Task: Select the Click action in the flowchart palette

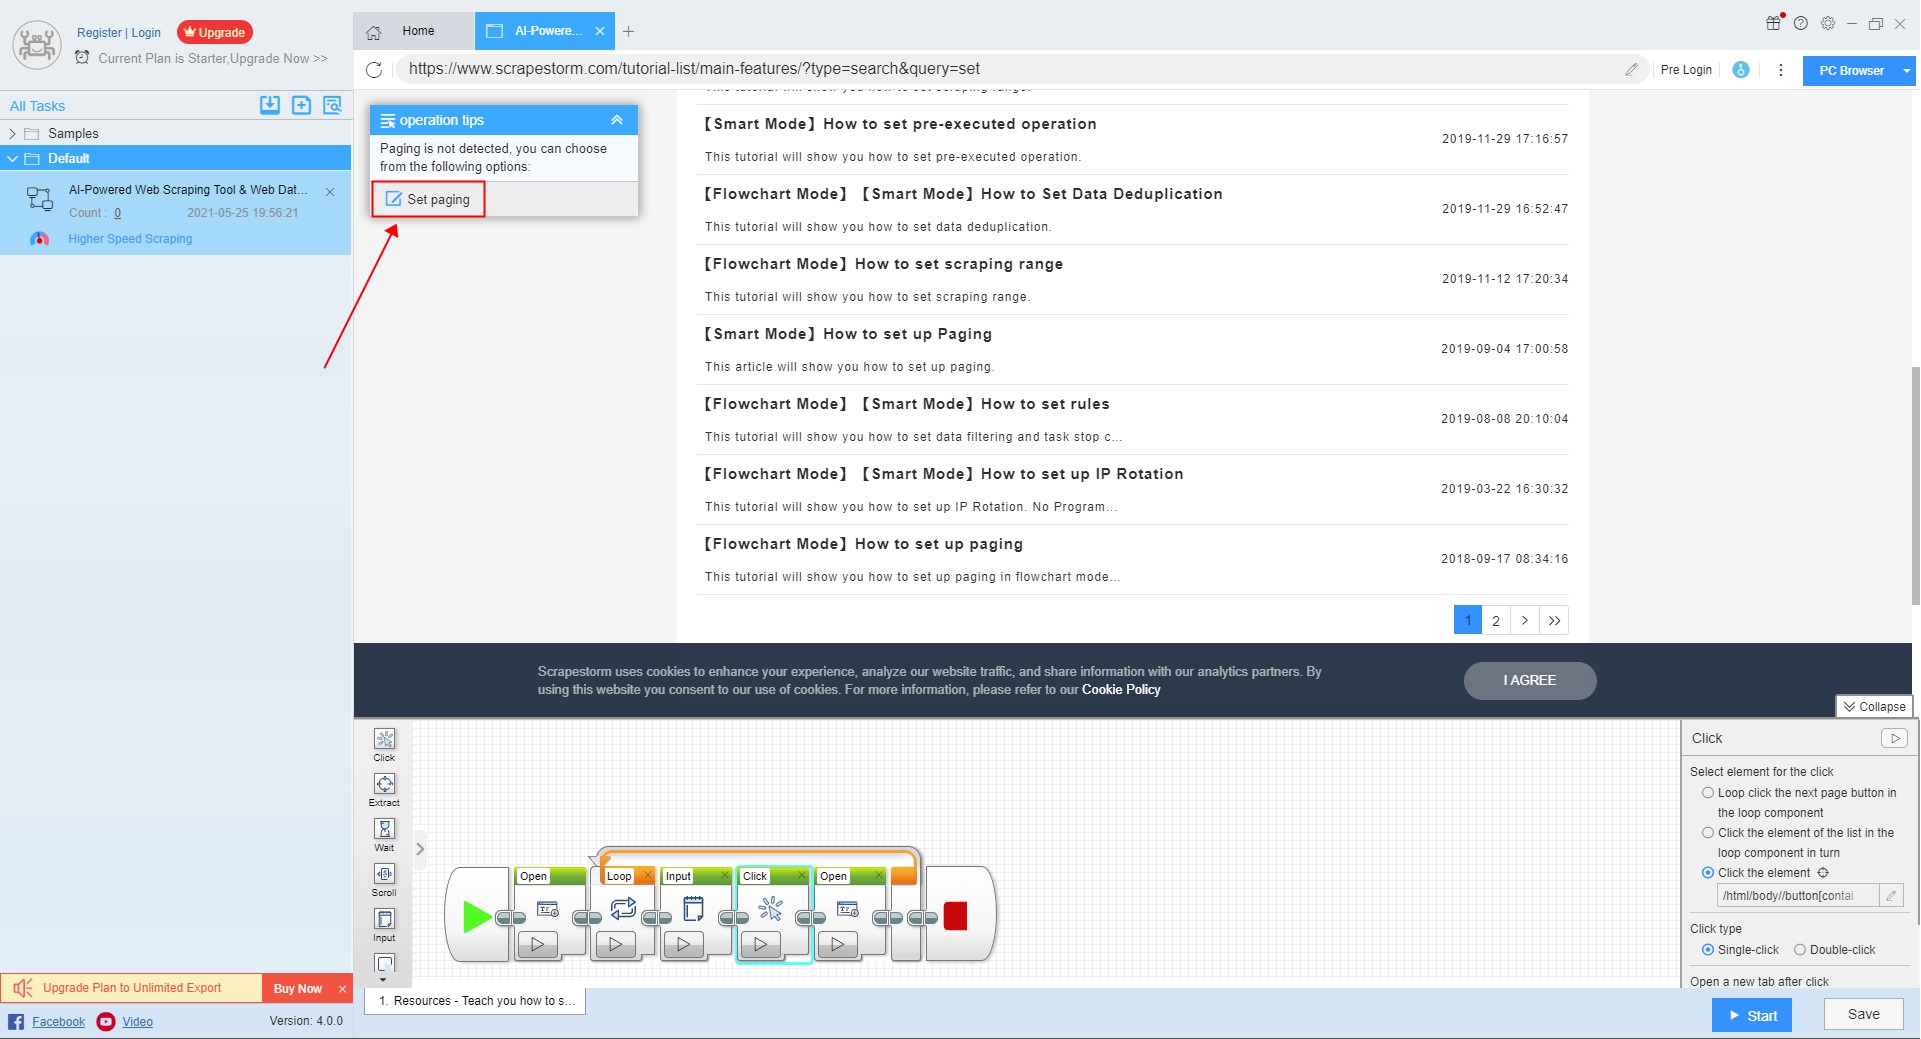Action: point(384,744)
